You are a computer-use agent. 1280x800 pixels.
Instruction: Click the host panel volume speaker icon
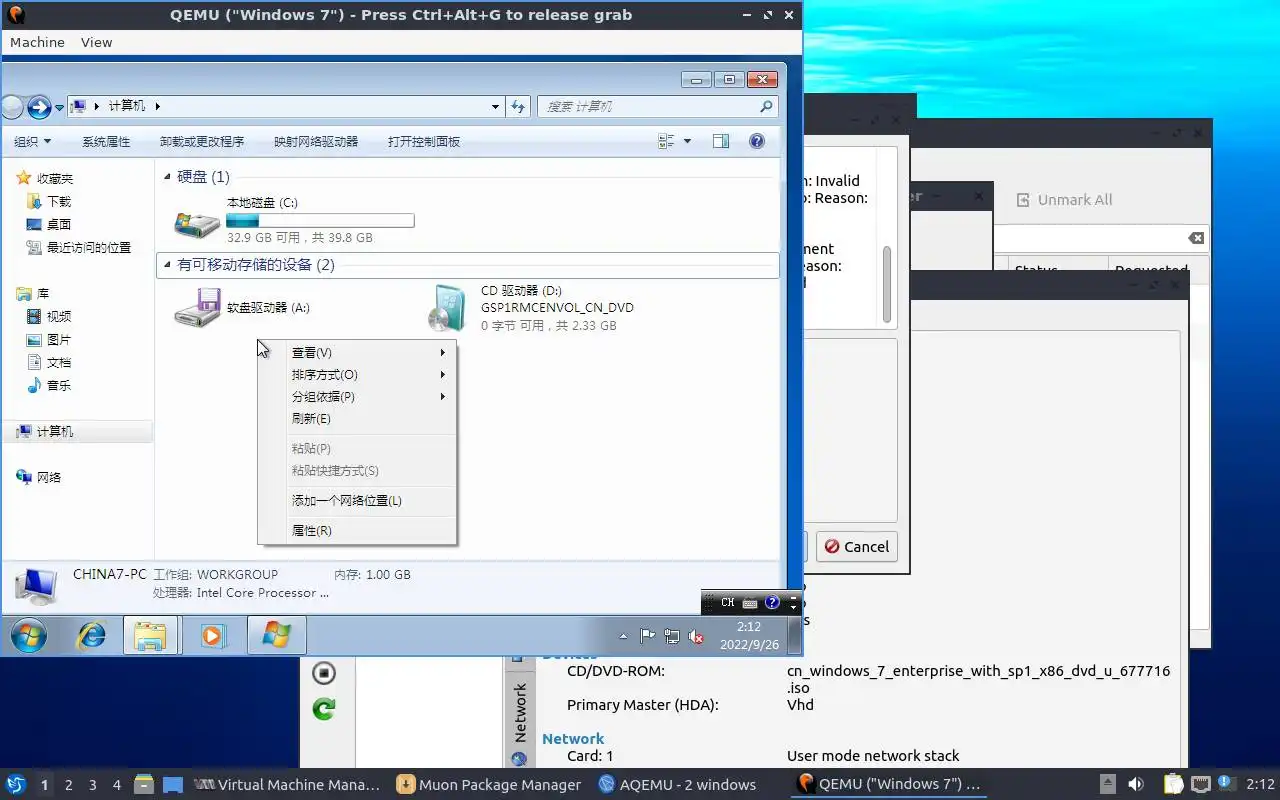pos(1136,785)
